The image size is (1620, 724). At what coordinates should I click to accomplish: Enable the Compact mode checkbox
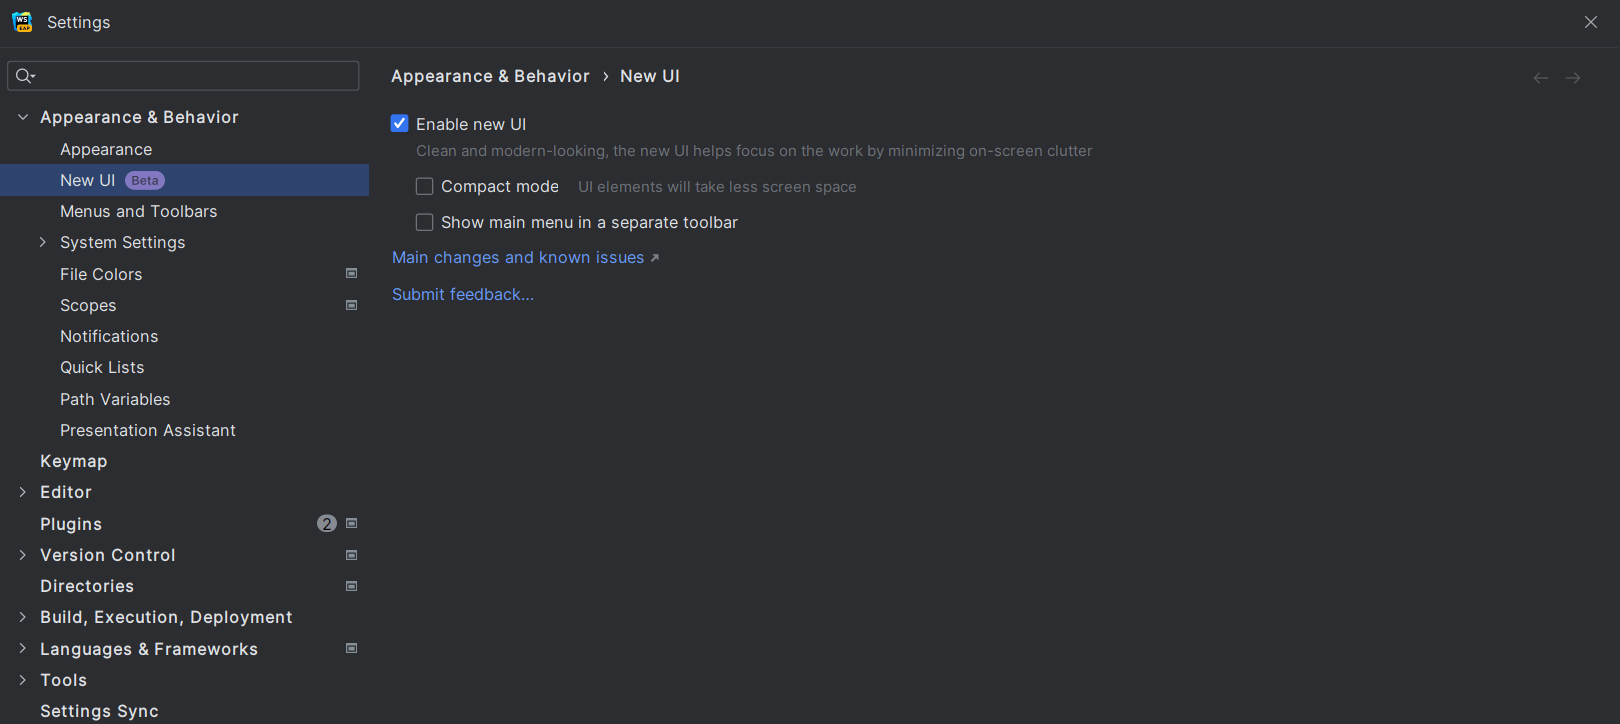[x=425, y=187]
